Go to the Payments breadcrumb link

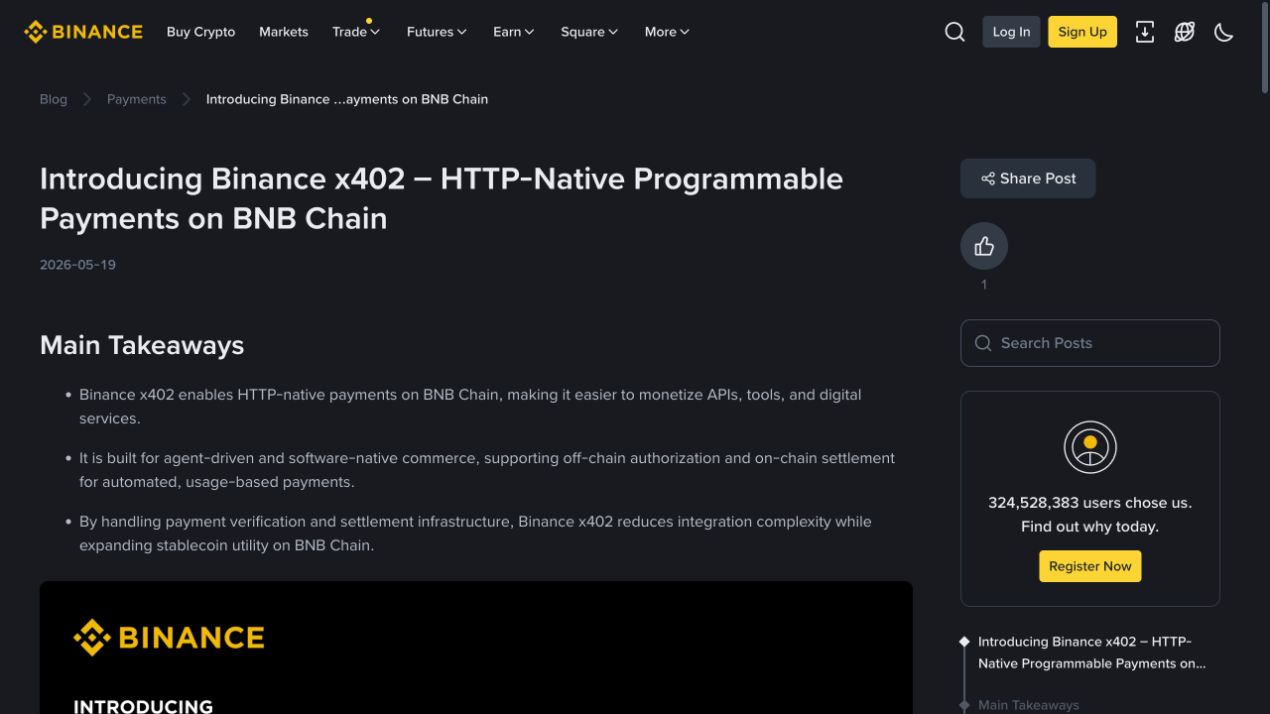137,99
